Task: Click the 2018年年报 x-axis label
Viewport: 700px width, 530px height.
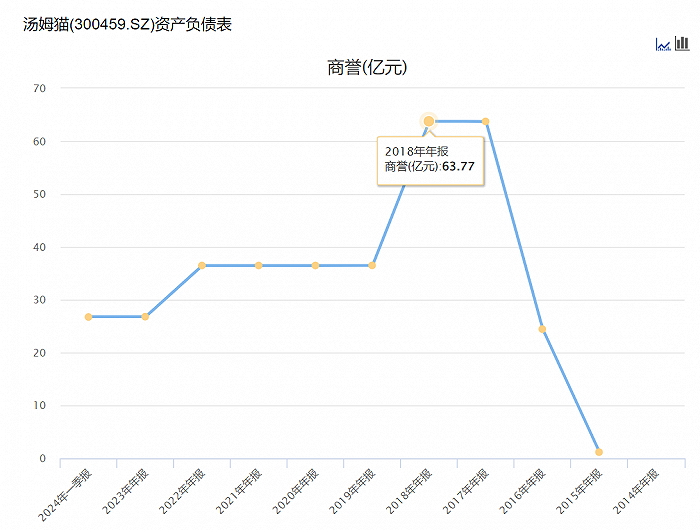Action: tap(408, 491)
